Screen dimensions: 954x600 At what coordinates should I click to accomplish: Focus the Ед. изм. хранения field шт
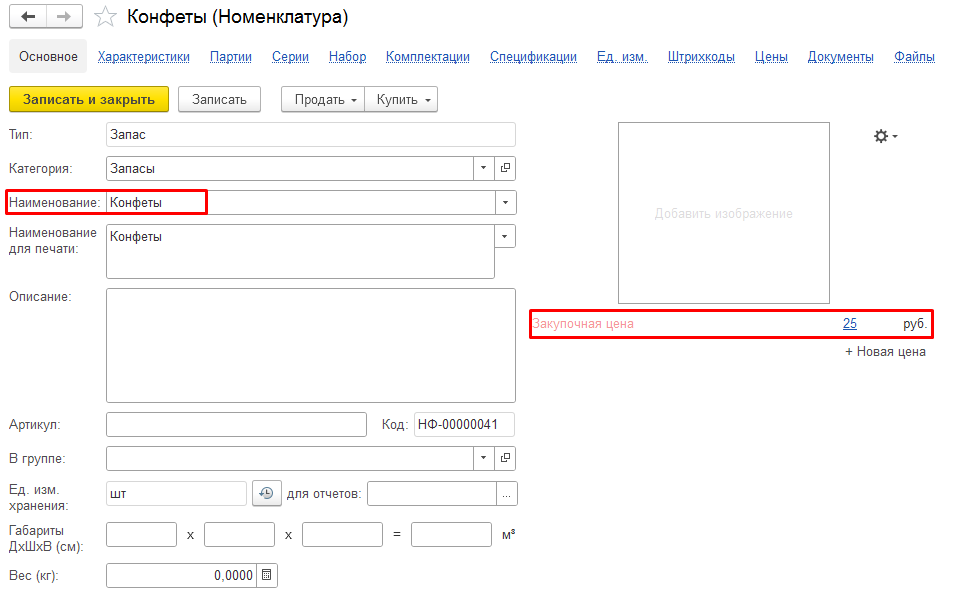tap(176, 494)
